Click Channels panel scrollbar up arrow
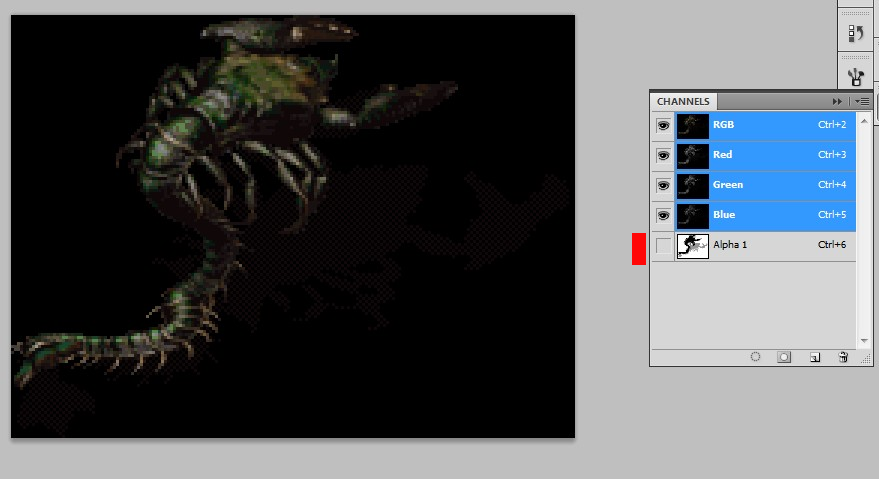This screenshot has width=879, height=479. (x=864, y=121)
